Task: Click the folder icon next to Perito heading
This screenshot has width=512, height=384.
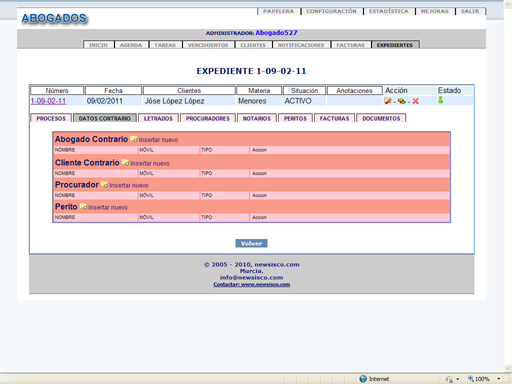Action: coord(83,207)
